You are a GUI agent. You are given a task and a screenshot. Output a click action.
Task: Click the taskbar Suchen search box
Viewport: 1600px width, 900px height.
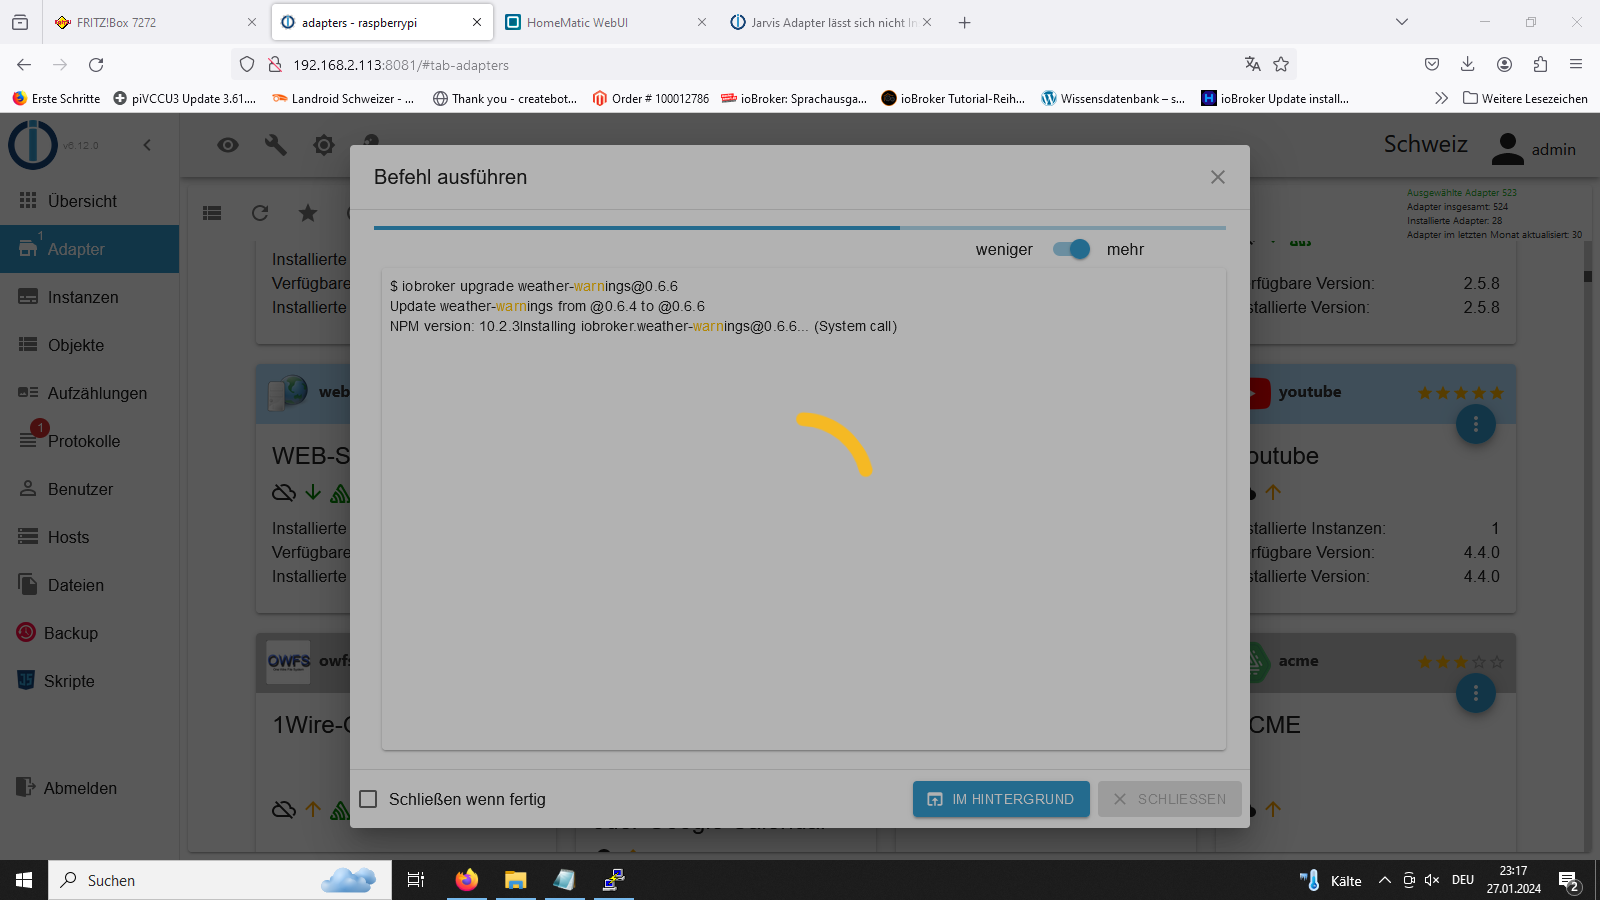[219, 880]
